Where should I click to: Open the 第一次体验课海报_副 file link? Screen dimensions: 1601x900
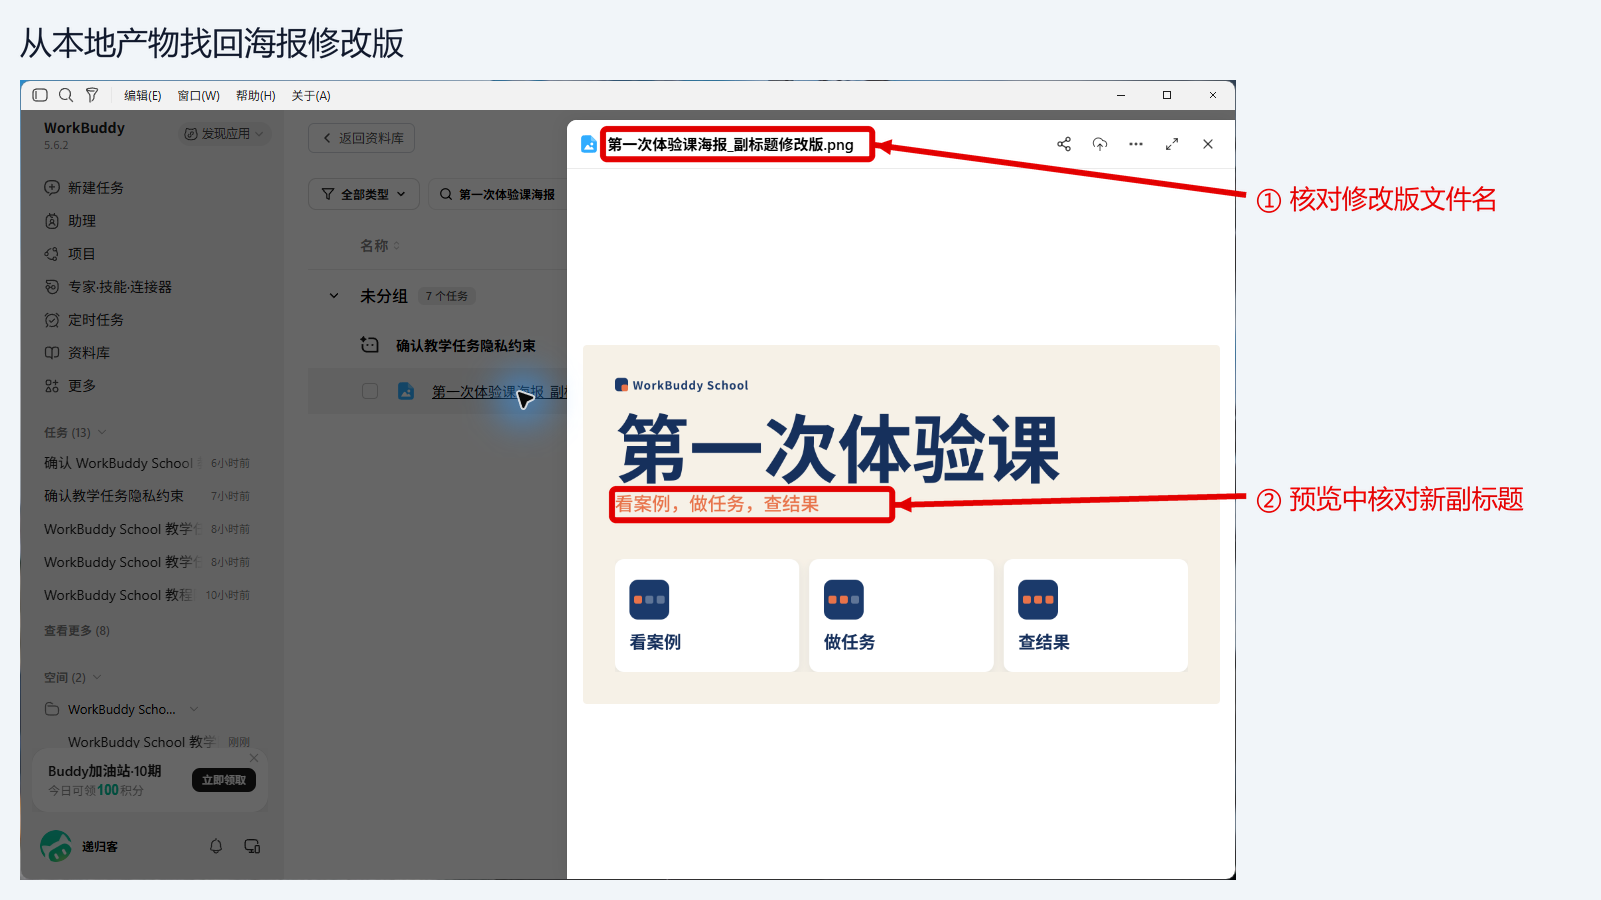coord(499,392)
